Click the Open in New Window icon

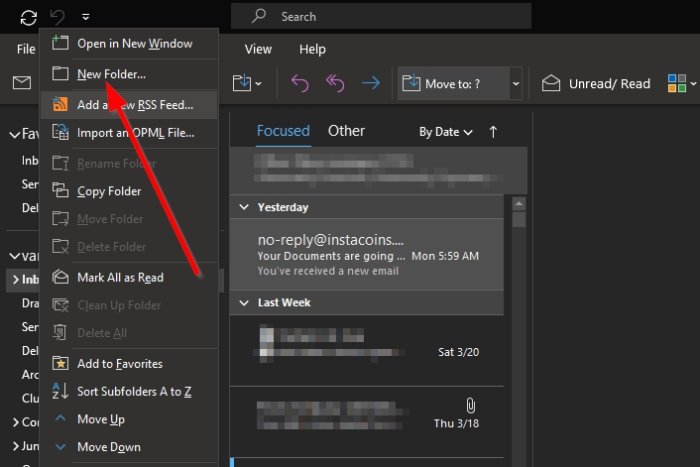tap(60, 43)
